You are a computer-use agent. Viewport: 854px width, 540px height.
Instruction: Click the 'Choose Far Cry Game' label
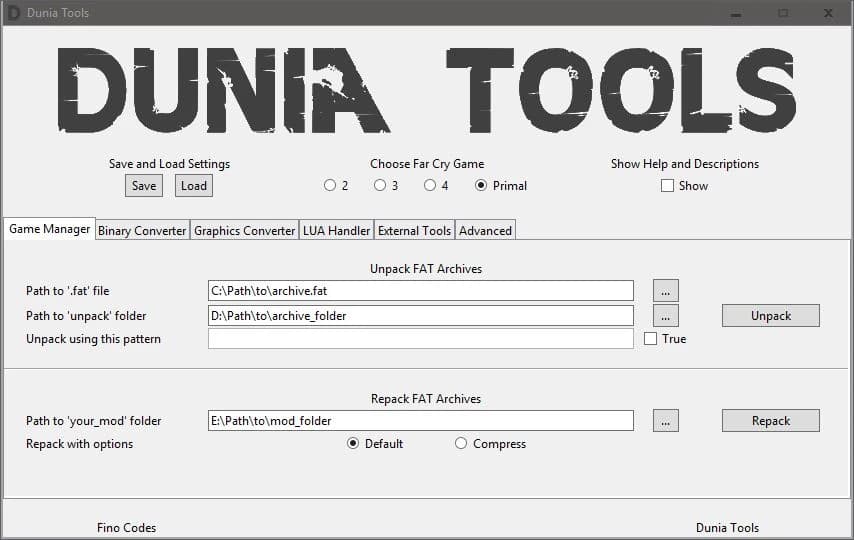click(x=427, y=164)
